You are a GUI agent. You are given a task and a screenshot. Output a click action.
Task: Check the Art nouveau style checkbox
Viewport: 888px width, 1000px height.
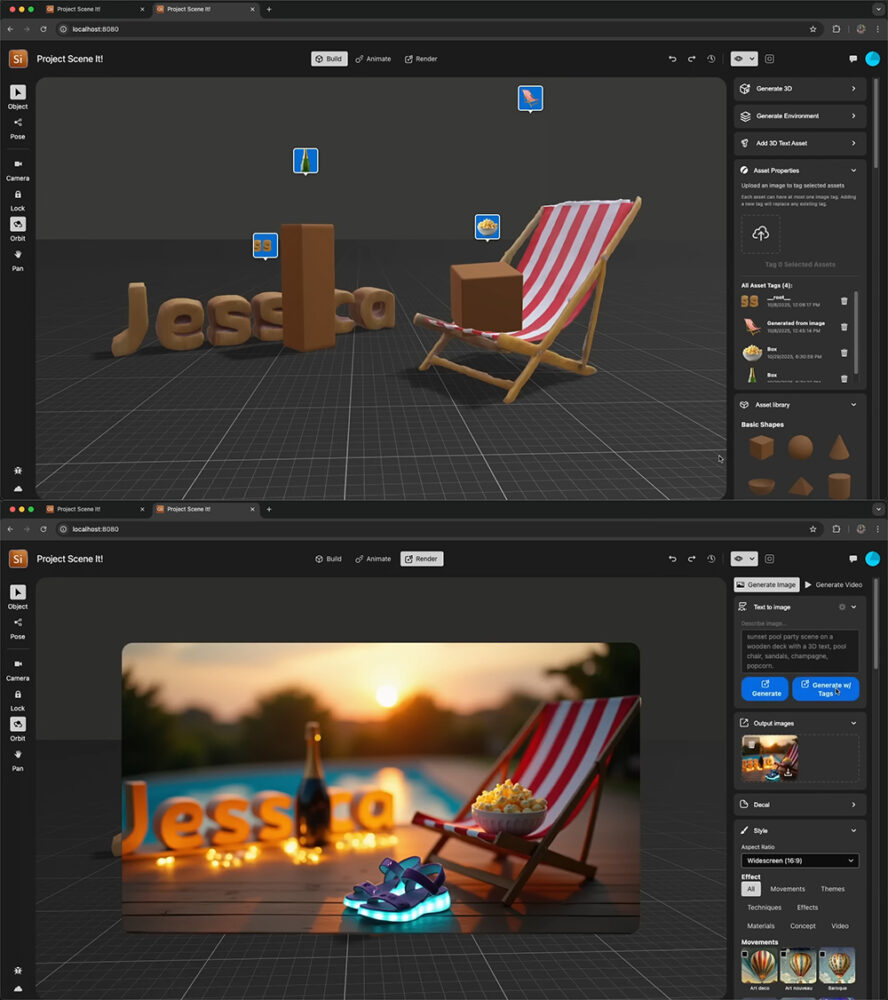[785, 954]
